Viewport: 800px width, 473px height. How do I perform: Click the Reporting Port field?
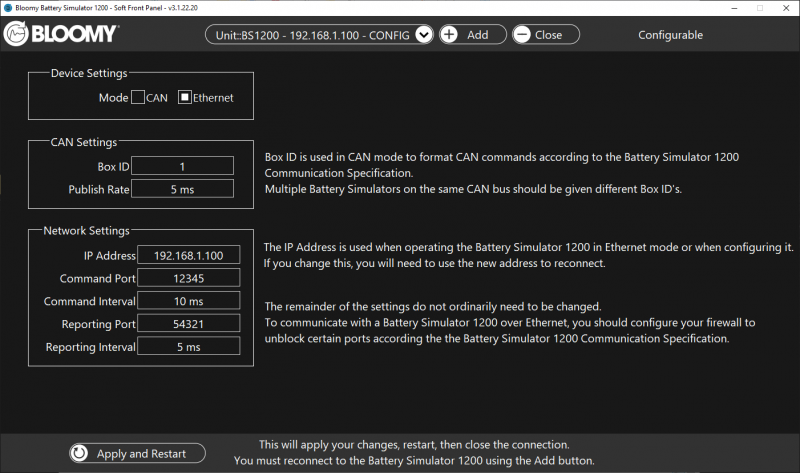click(188, 323)
